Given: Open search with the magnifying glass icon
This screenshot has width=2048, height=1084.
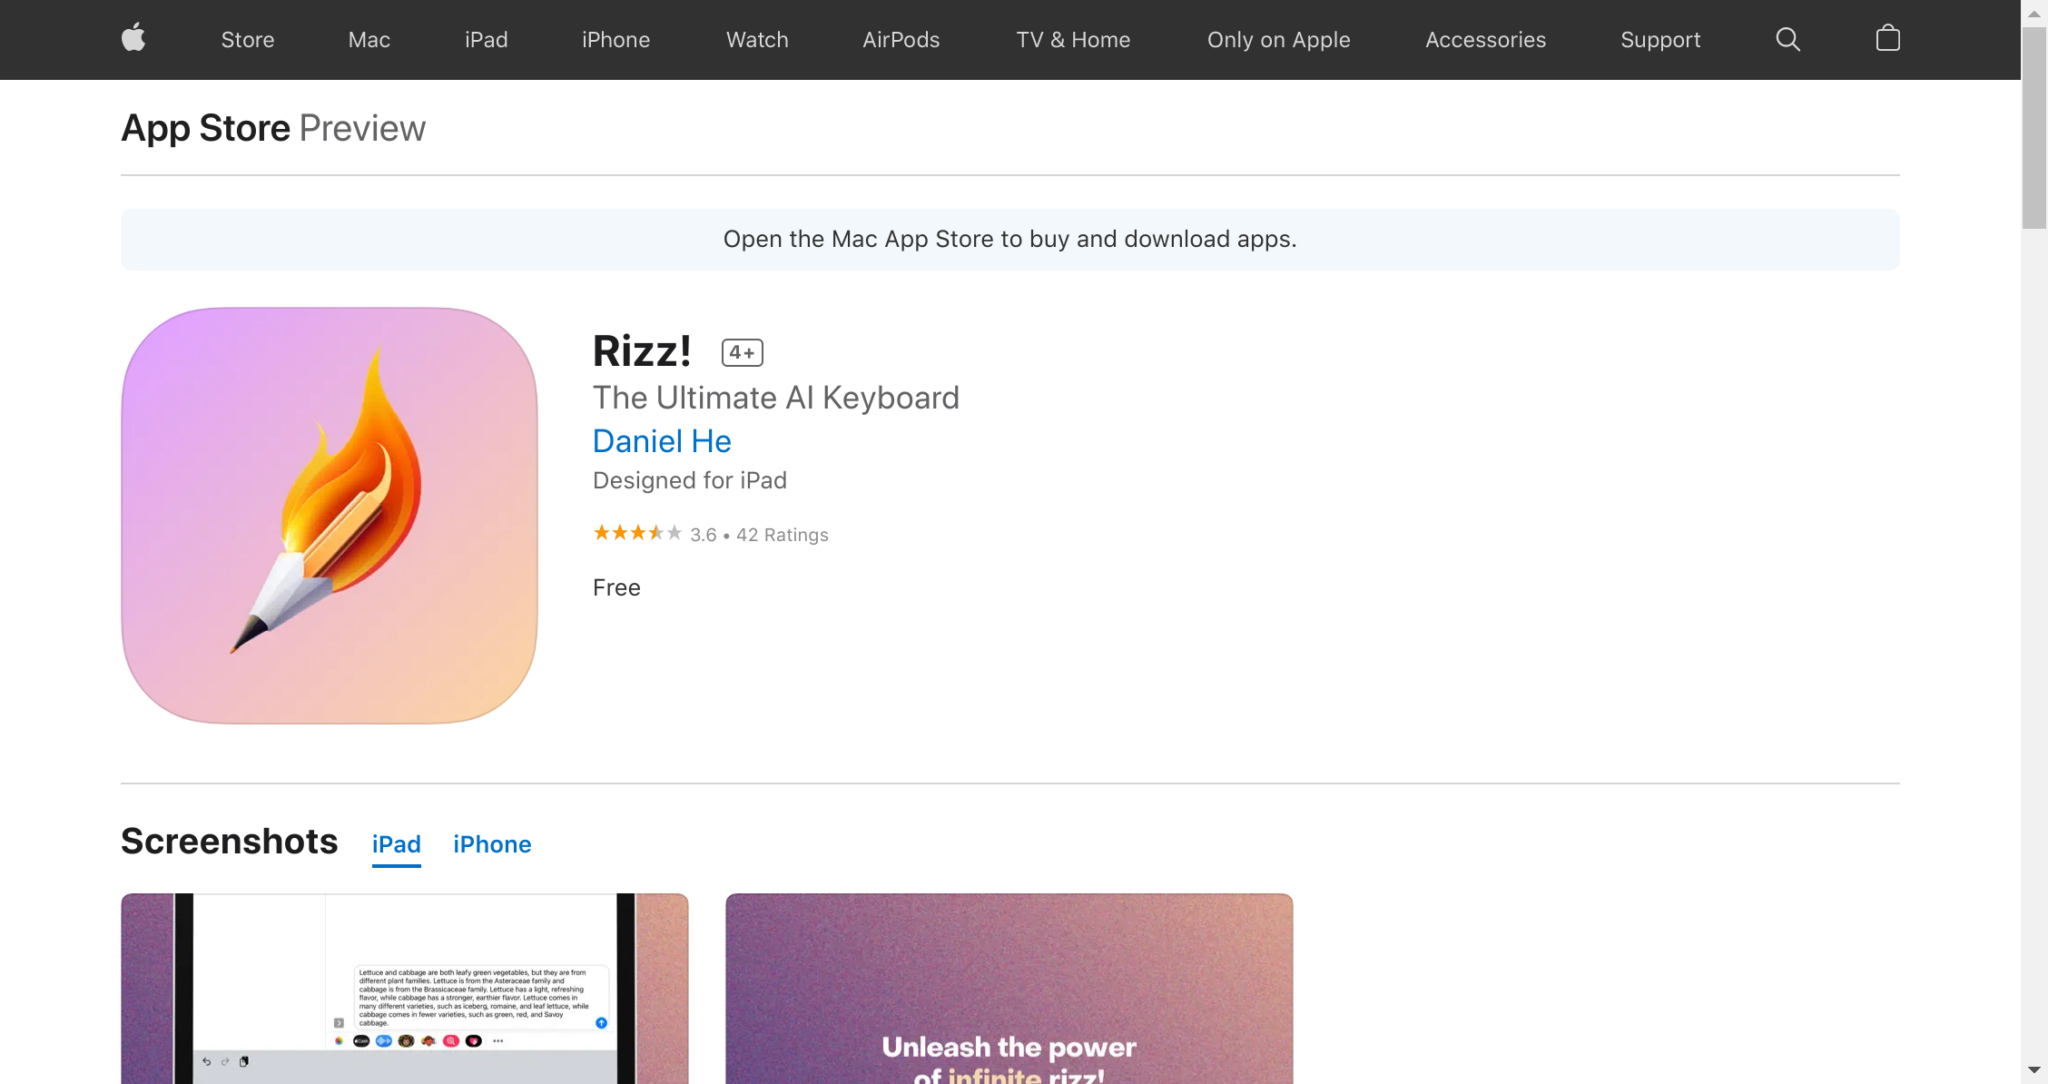Looking at the screenshot, I should (x=1788, y=39).
